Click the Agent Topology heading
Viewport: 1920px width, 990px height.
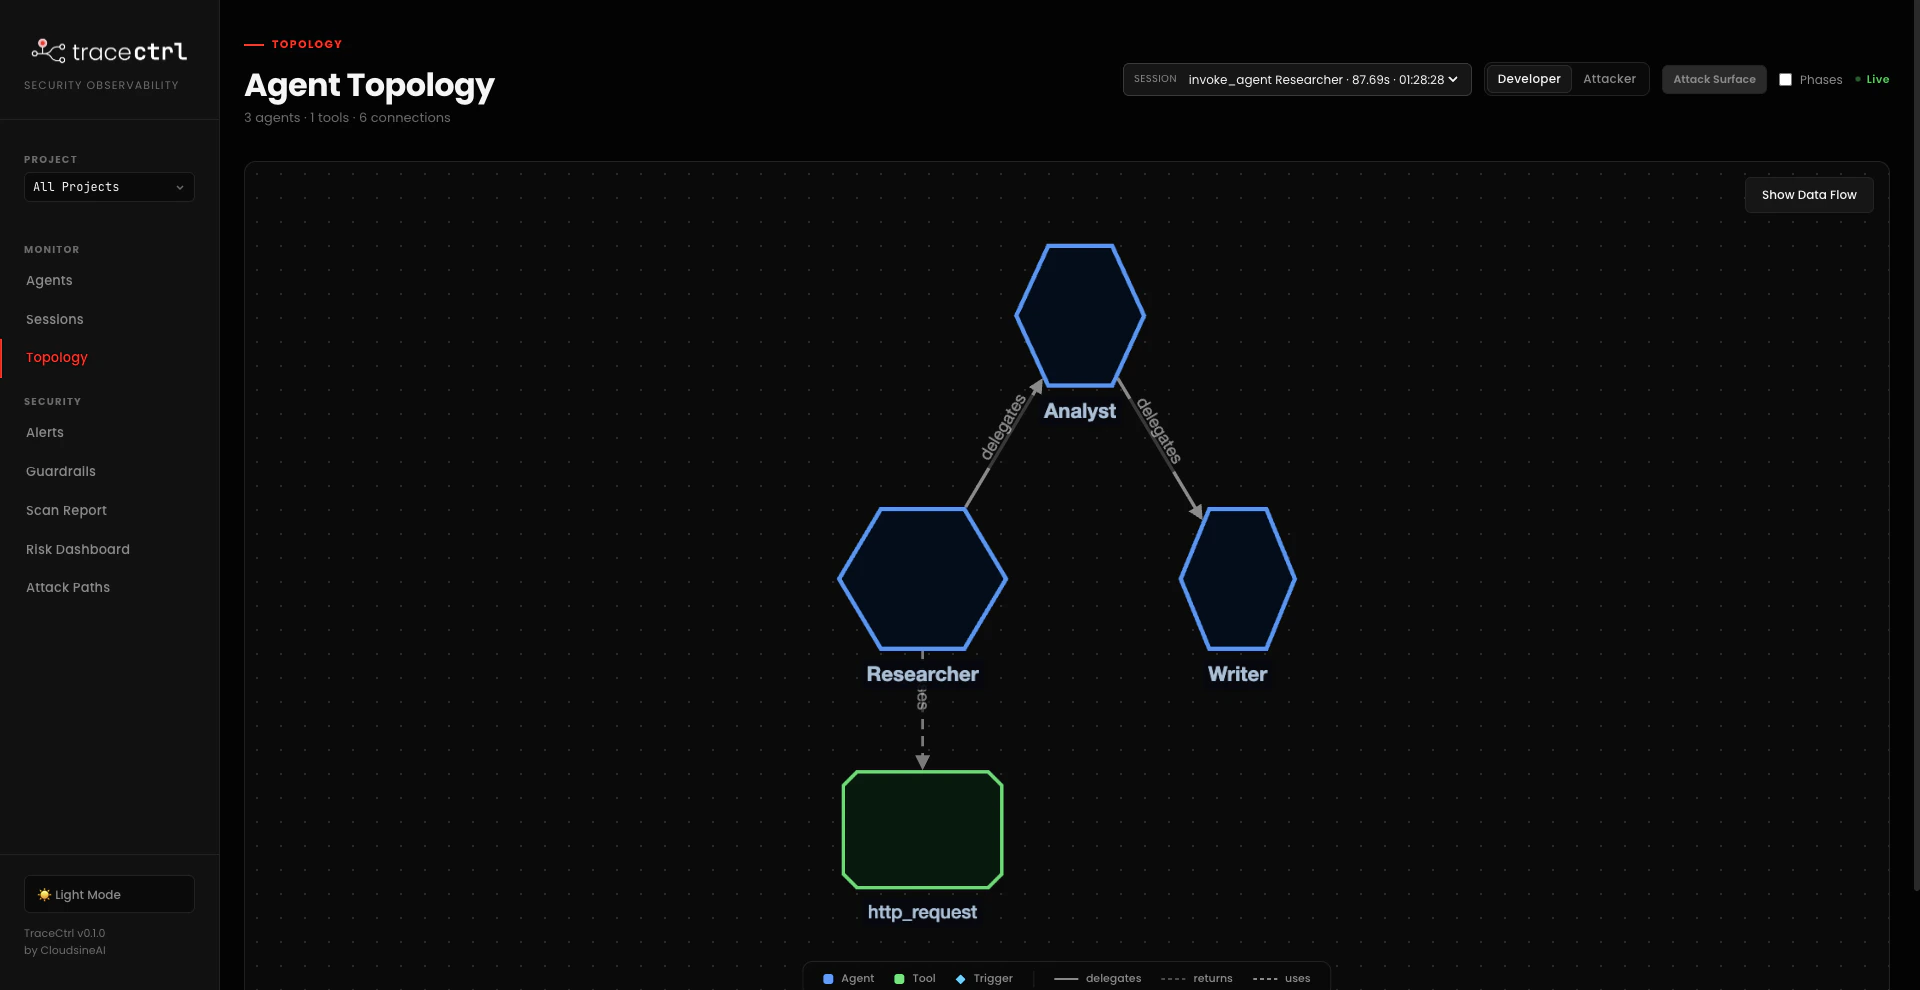[x=369, y=85]
